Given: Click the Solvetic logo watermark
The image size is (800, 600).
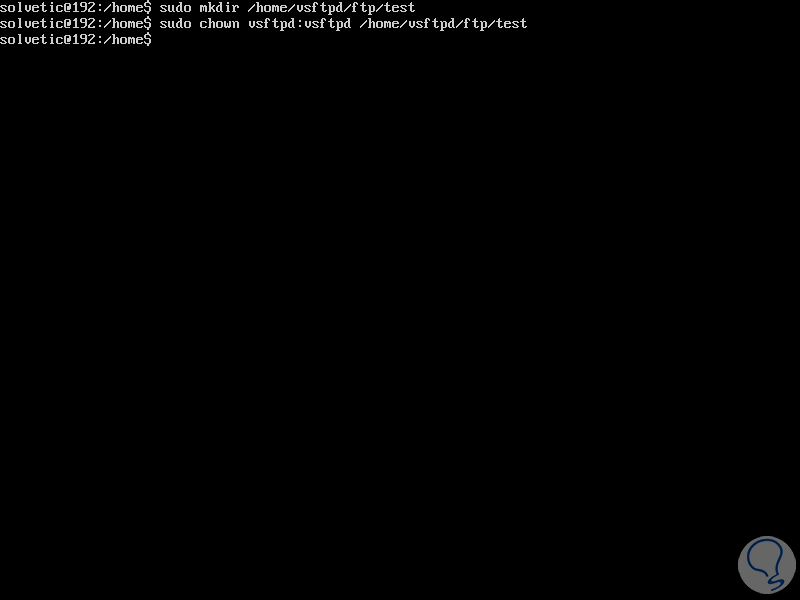Looking at the screenshot, I should [766, 565].
